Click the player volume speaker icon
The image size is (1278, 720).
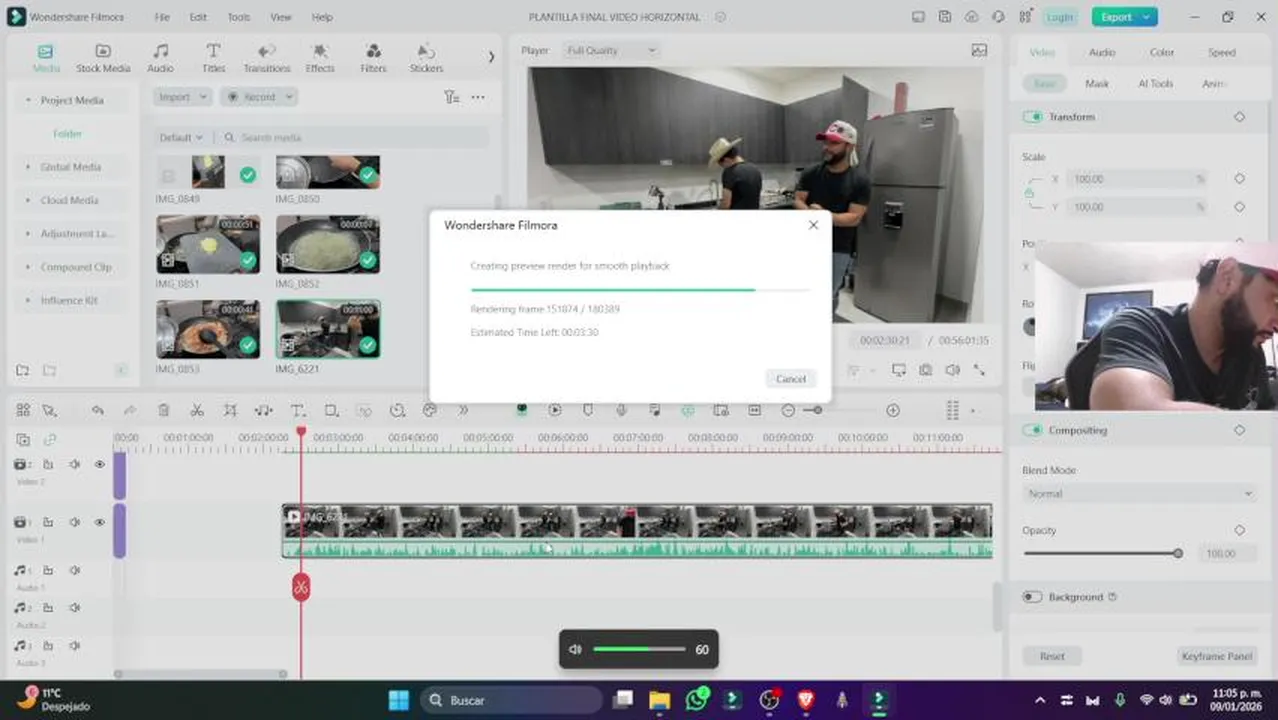click(952, 370)
